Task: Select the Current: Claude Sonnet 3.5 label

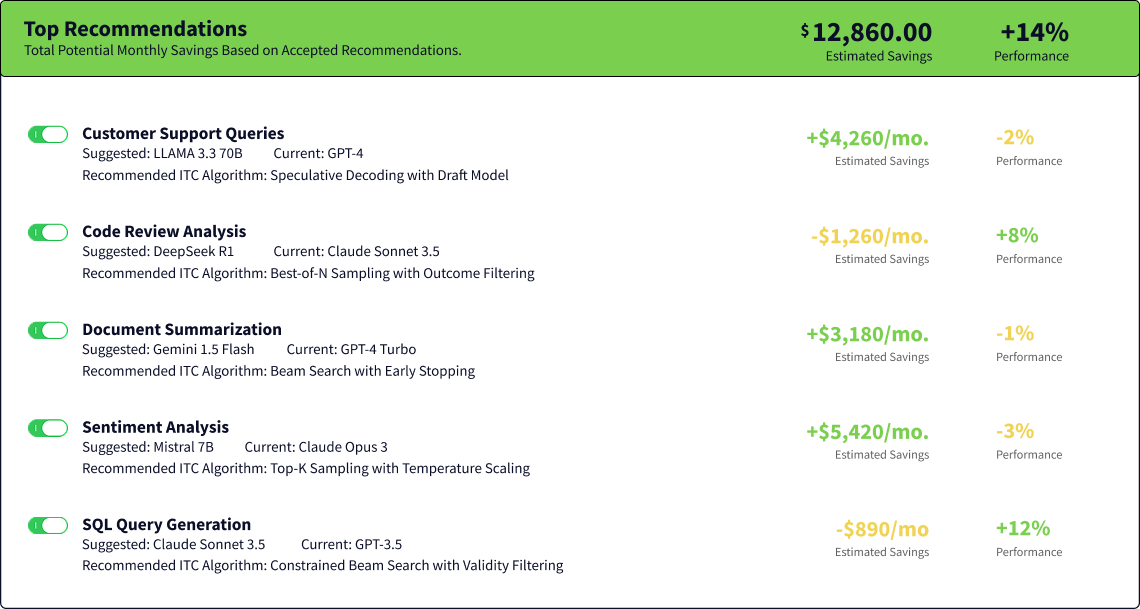Action: [356, 252]
